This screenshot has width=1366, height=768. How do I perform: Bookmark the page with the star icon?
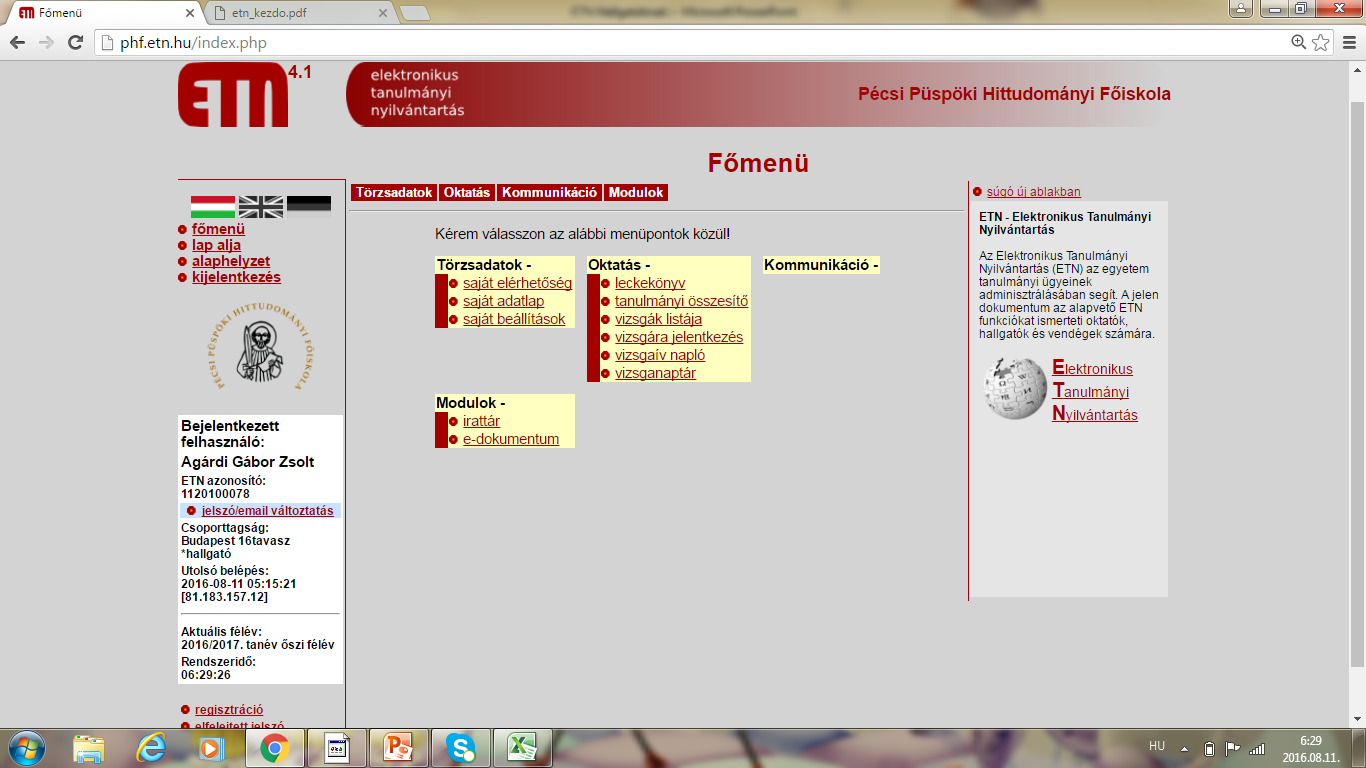1320,43
